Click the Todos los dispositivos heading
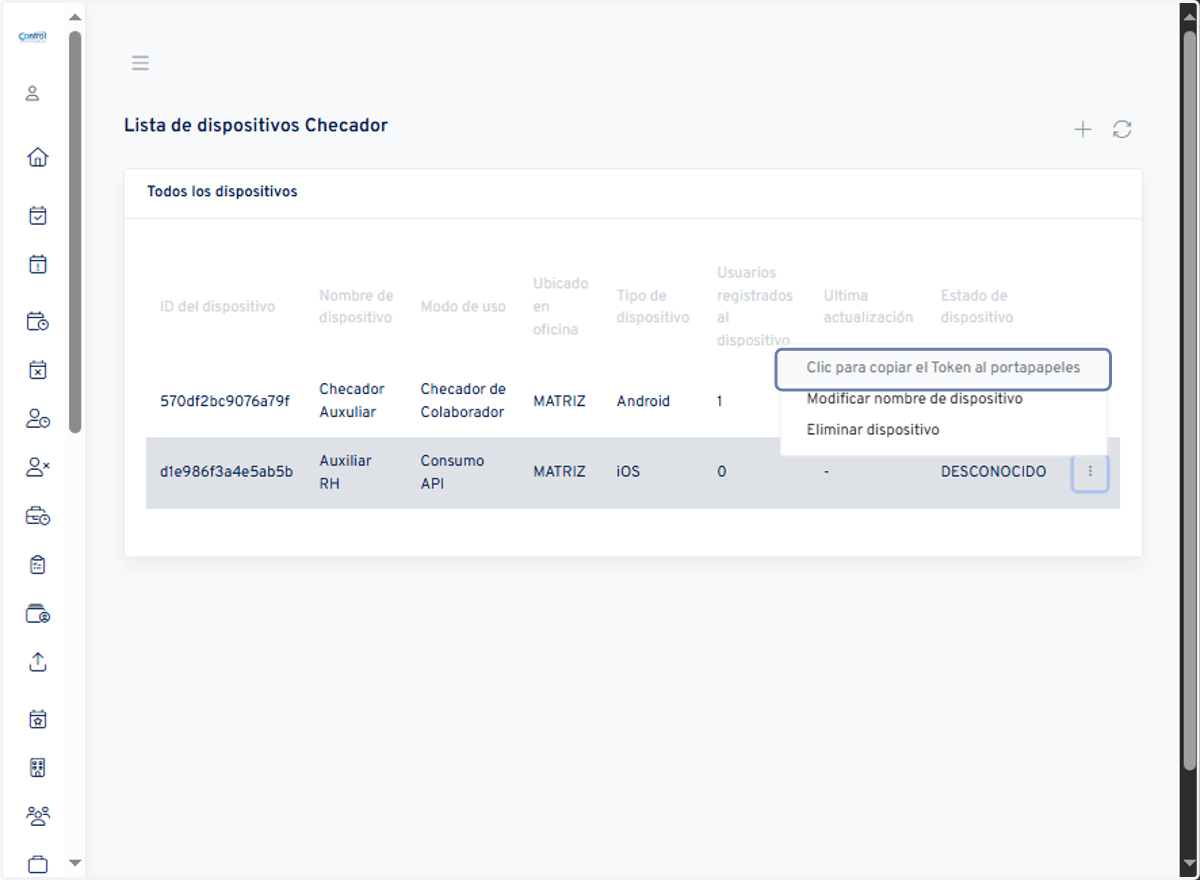 [222, 191]
